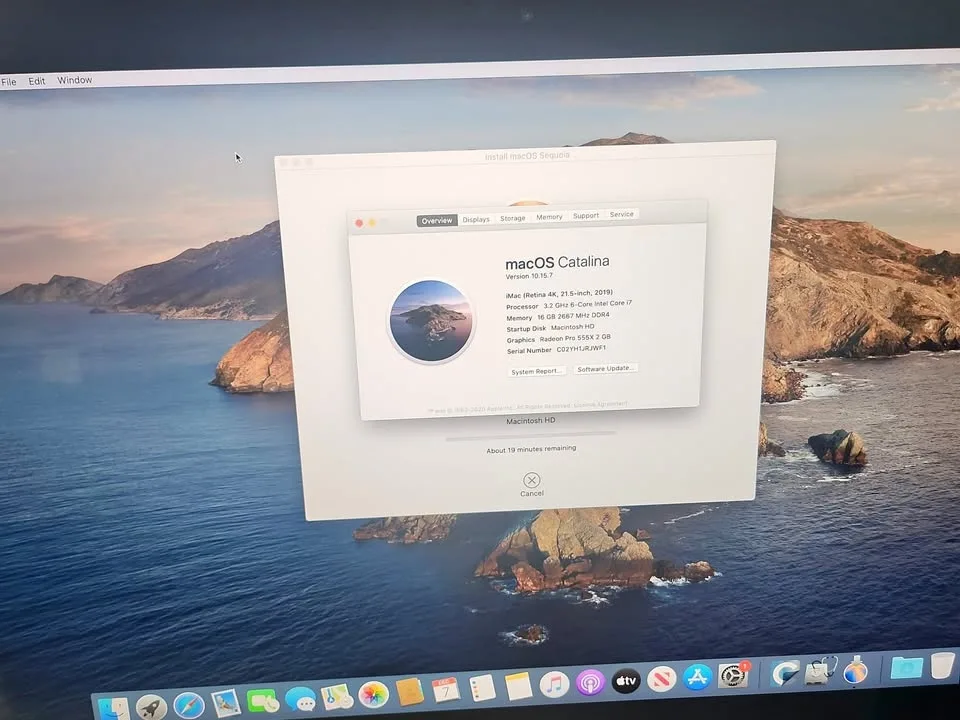The width and height of the screenshot is (960, 720).
Task: Select the Storage tab
Action: [512, 218]
